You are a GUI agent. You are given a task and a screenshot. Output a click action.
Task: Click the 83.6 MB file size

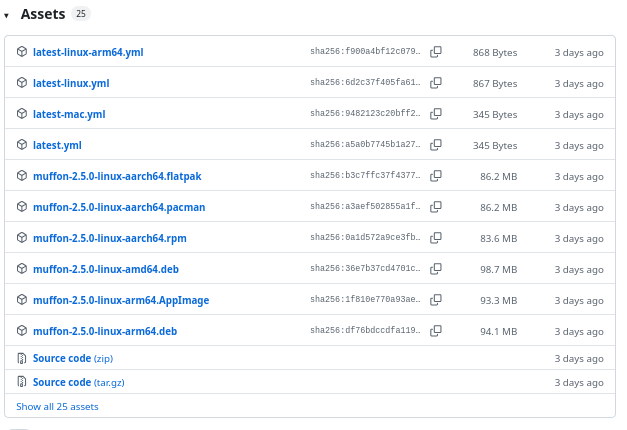click(x=499, y=239)
